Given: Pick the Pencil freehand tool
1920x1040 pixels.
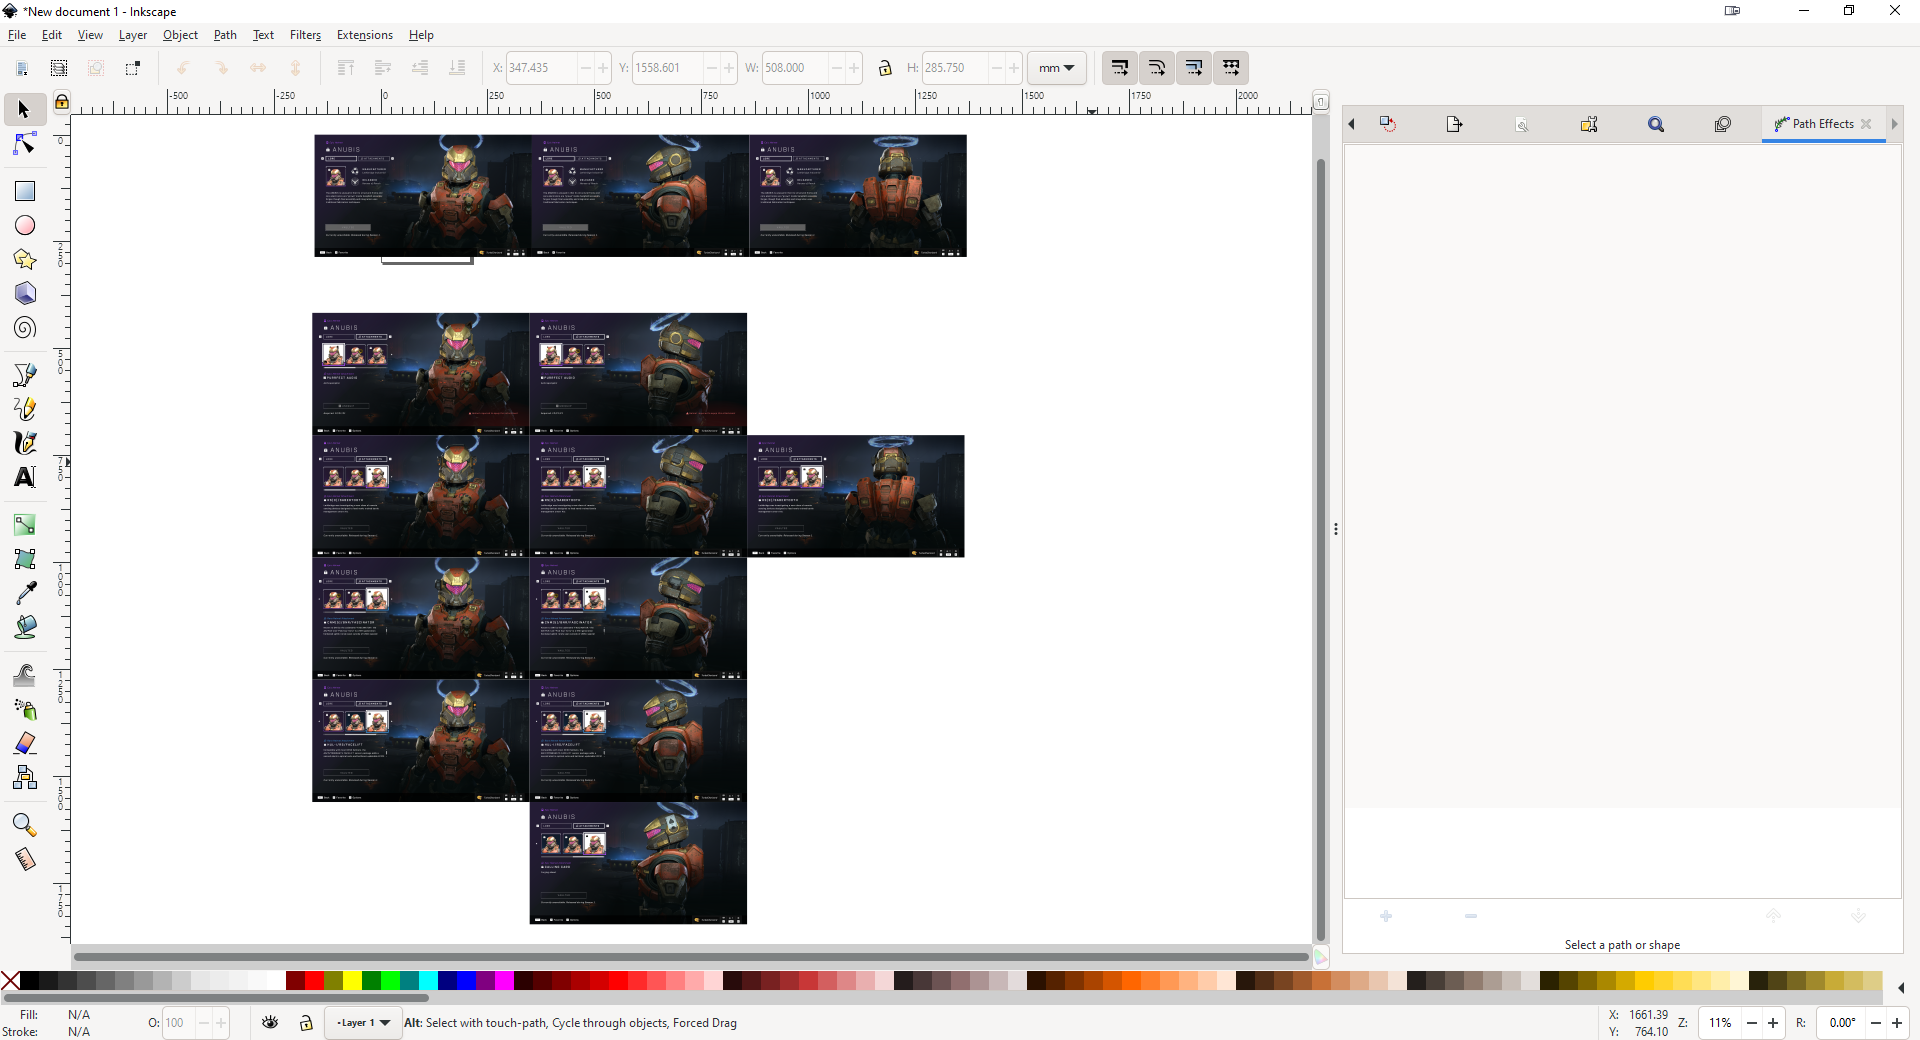Looking at the screenshot, I should 25,409.
